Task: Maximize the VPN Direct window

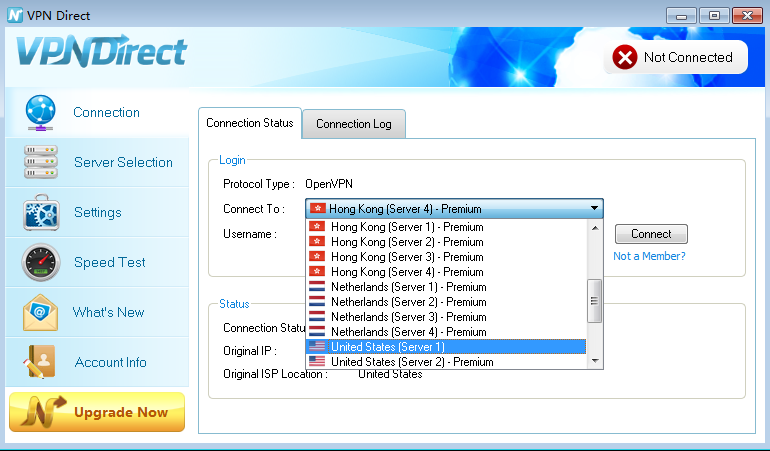Action: 714,16
